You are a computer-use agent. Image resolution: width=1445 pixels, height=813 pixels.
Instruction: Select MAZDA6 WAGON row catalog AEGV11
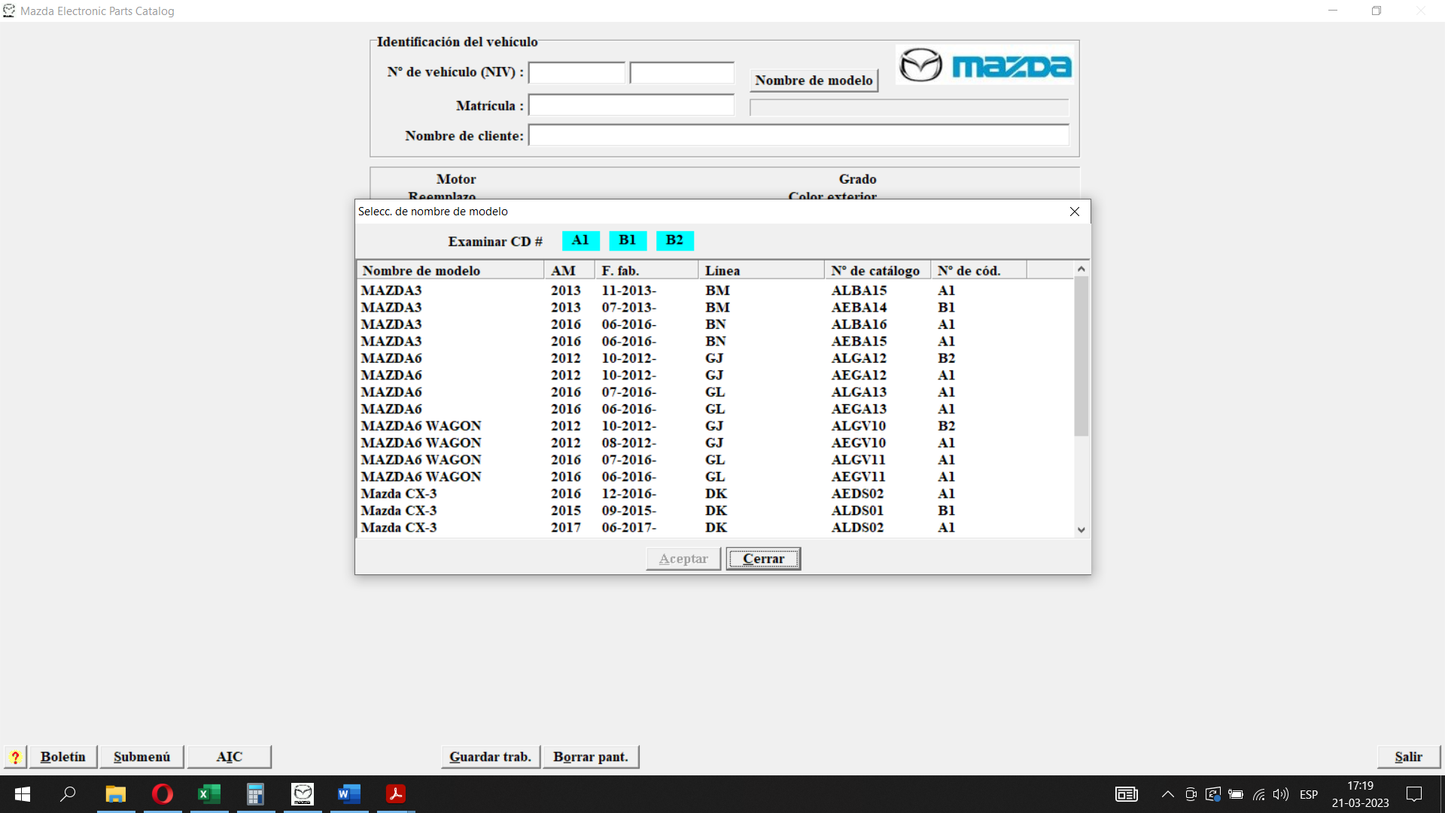(715, 477)
